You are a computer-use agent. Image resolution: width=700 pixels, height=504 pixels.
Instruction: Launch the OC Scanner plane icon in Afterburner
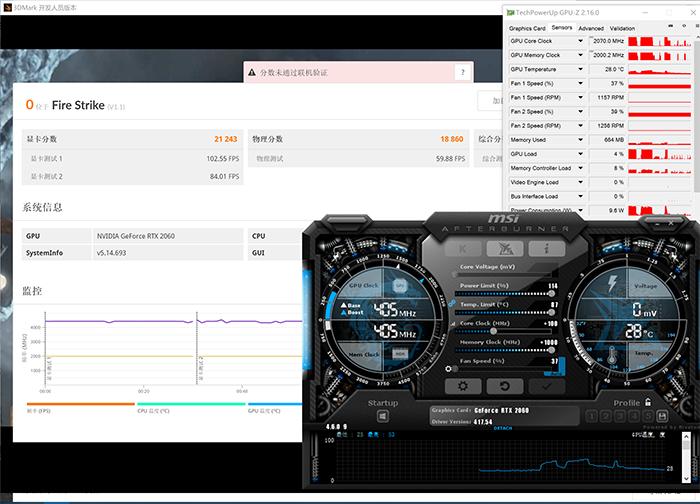point(505,249)
